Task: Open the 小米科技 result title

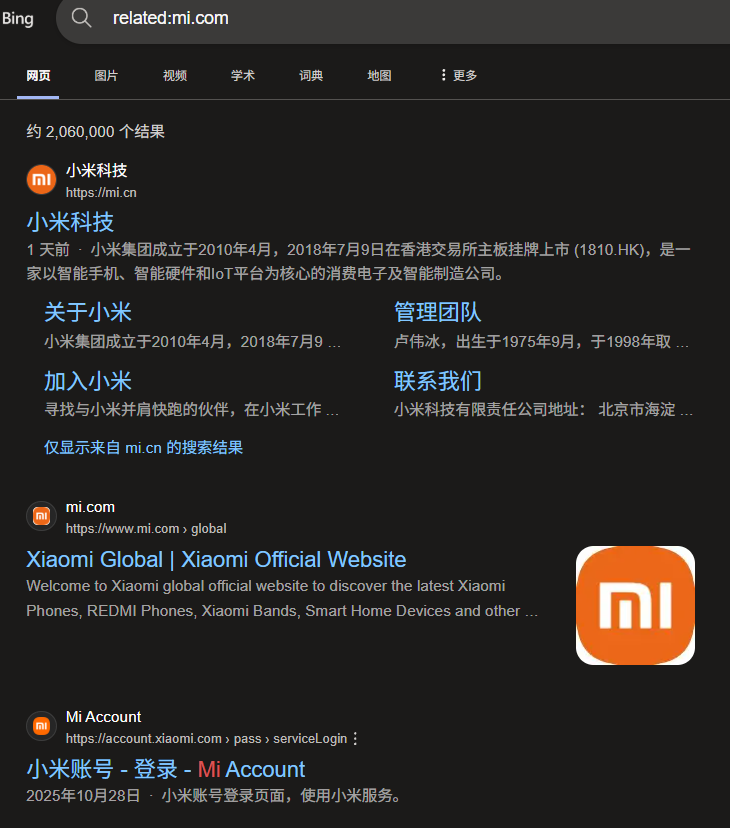Action: click(70, 222)
